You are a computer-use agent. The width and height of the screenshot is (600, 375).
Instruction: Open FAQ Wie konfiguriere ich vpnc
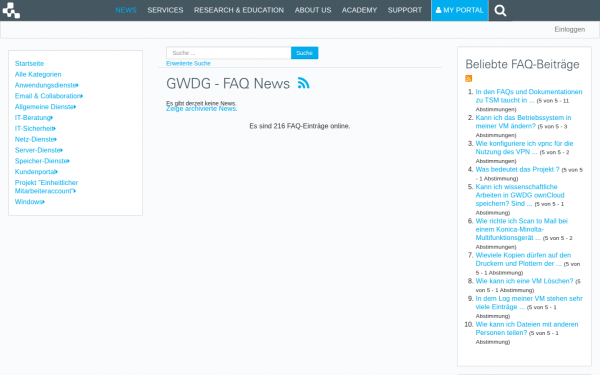click(524, 148)
